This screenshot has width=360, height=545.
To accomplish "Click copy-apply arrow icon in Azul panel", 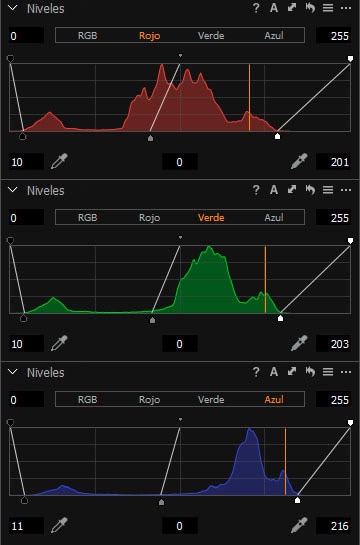I will point(292,372).
